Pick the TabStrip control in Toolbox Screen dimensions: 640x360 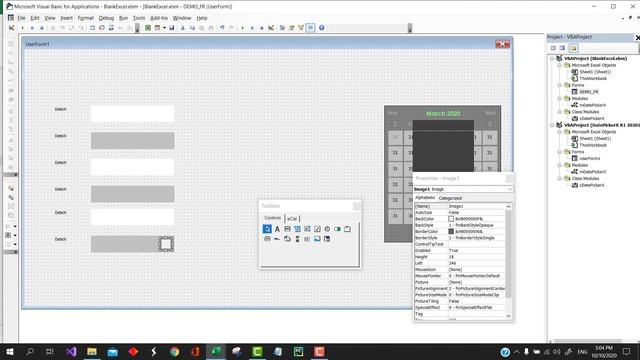tap(277, 239)
